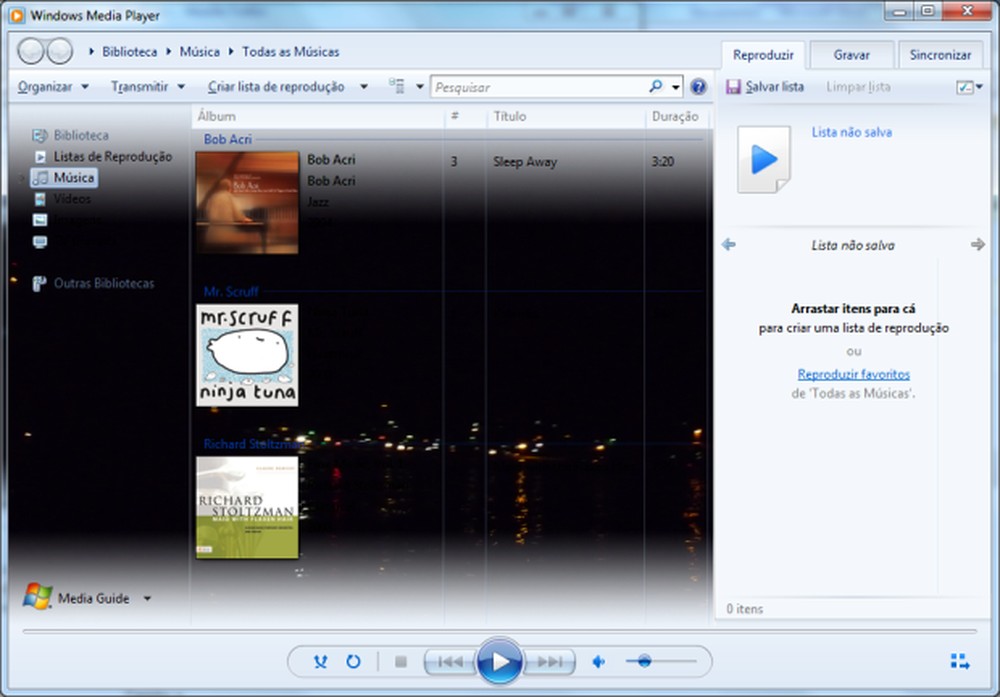
Task: Open the Mr. Scruff Ninja Tuna album cover
Action: point(246,354)
